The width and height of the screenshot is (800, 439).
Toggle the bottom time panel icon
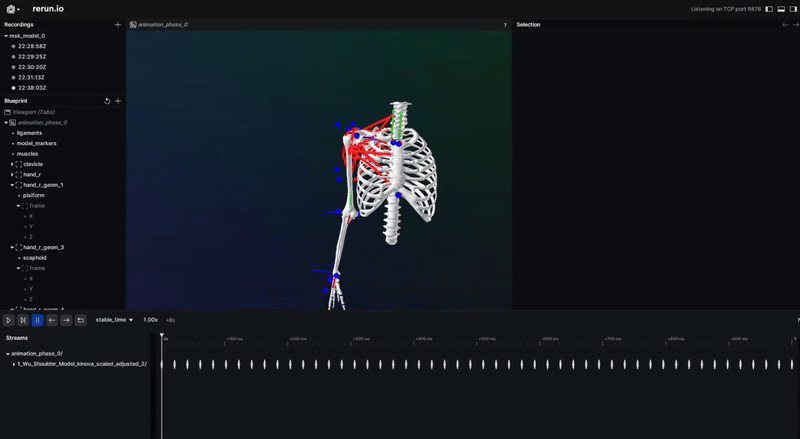point(781,9)
